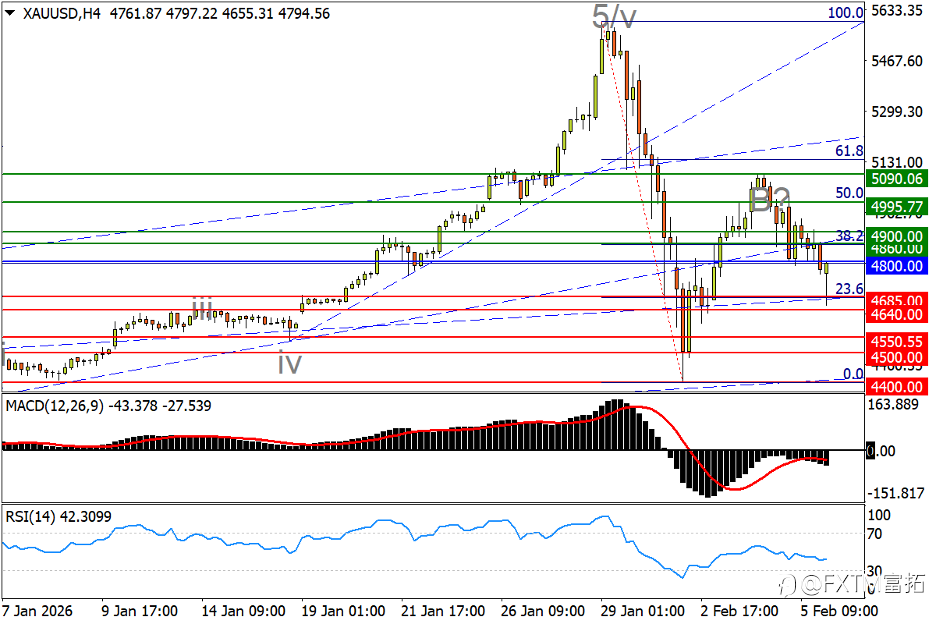Screen dimensions: 936x624
Task: Click the OHLC quote value 4794.56
Action: click(304, 13)
